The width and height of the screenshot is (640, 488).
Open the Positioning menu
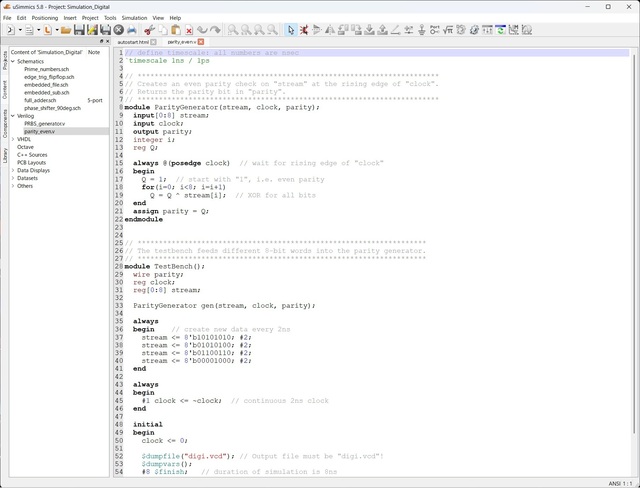pos(45,18)
